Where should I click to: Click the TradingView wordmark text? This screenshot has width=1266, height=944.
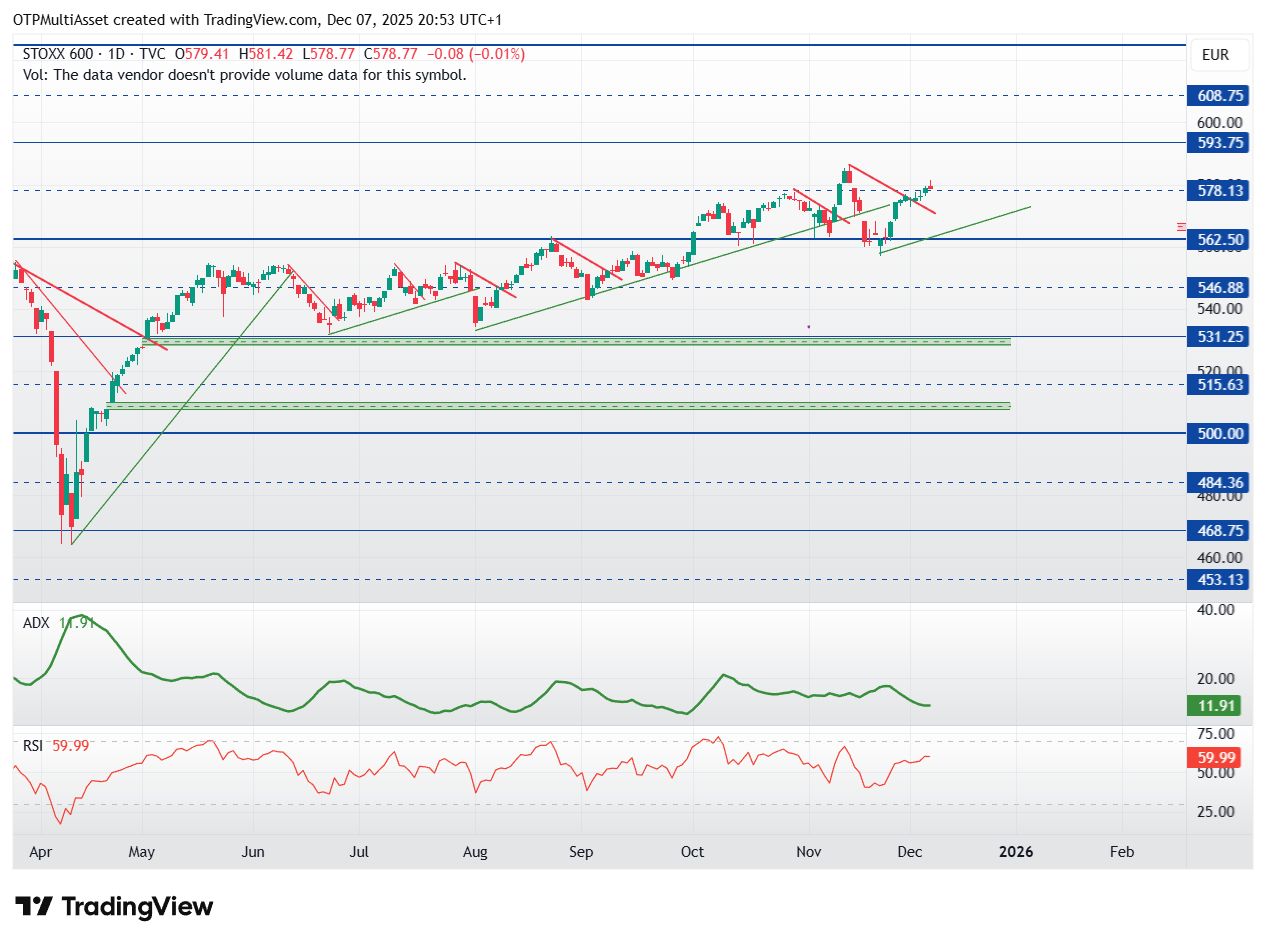[138, 907]
